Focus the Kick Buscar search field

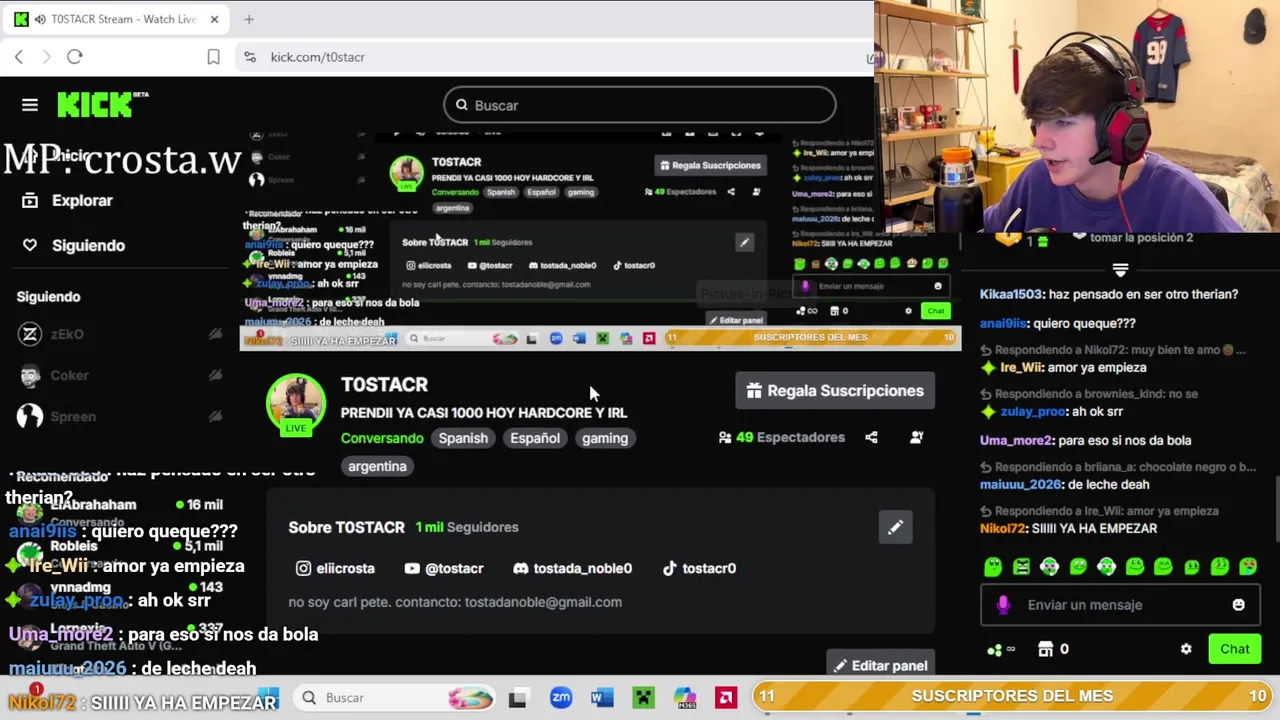pos(640,105)
